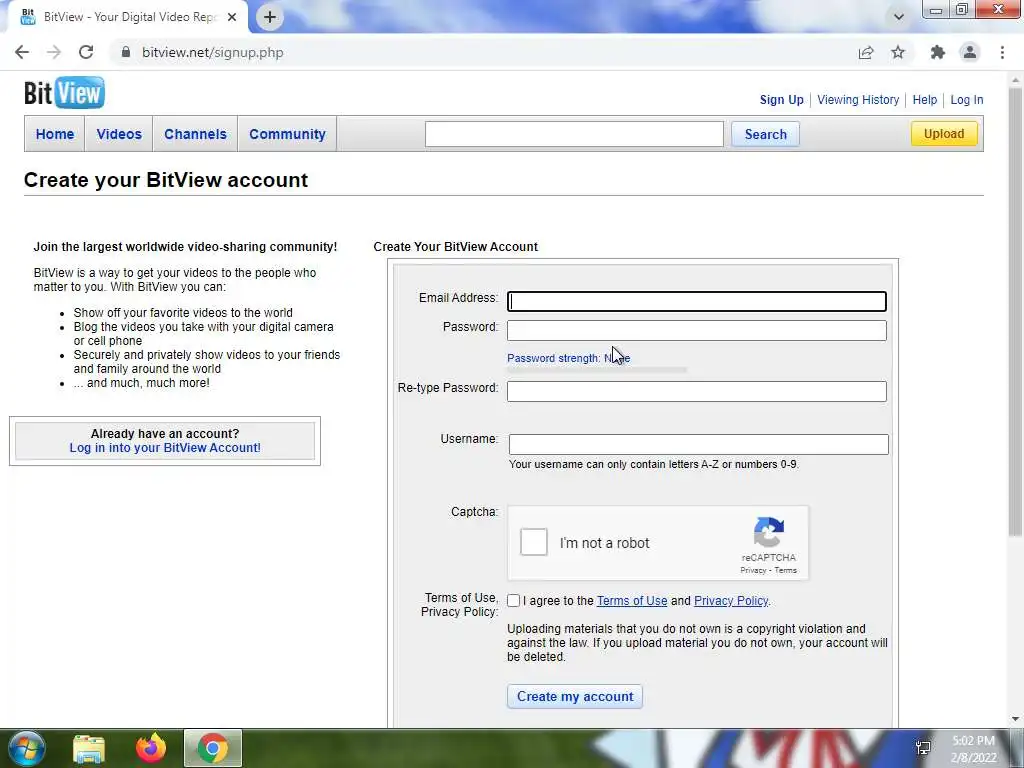Click the scrollbar down arrow
1024x768 pixels.
click(x=1015, y=719)
